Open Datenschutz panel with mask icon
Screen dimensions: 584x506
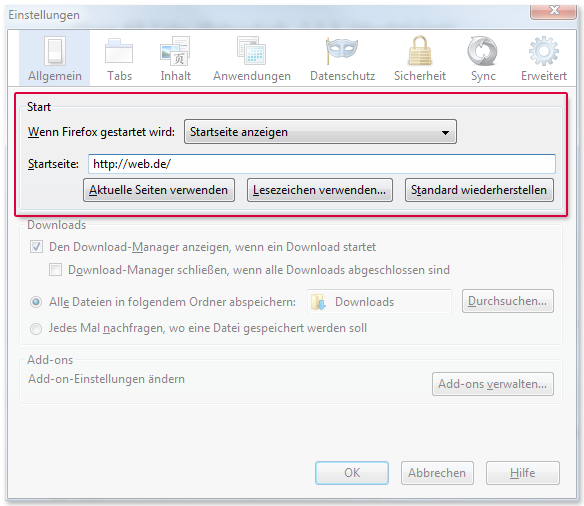tap(342, 58)
